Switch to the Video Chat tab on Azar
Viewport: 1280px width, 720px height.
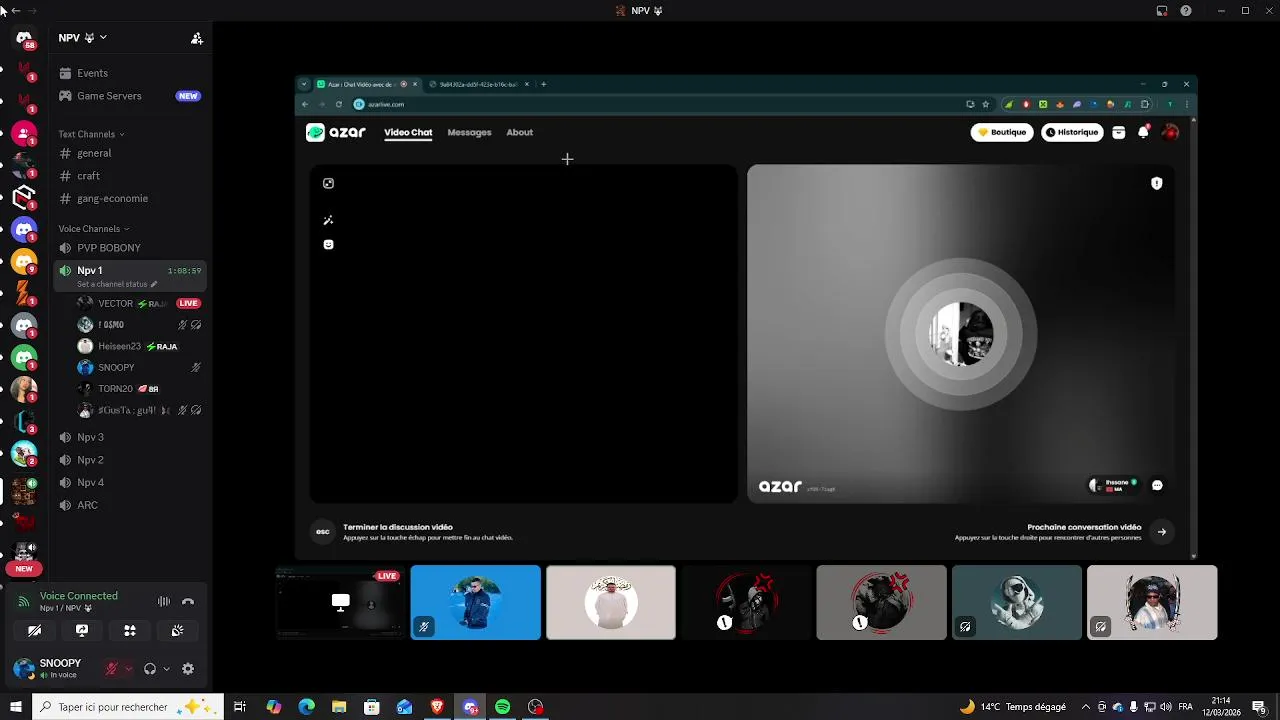[408, 132]
